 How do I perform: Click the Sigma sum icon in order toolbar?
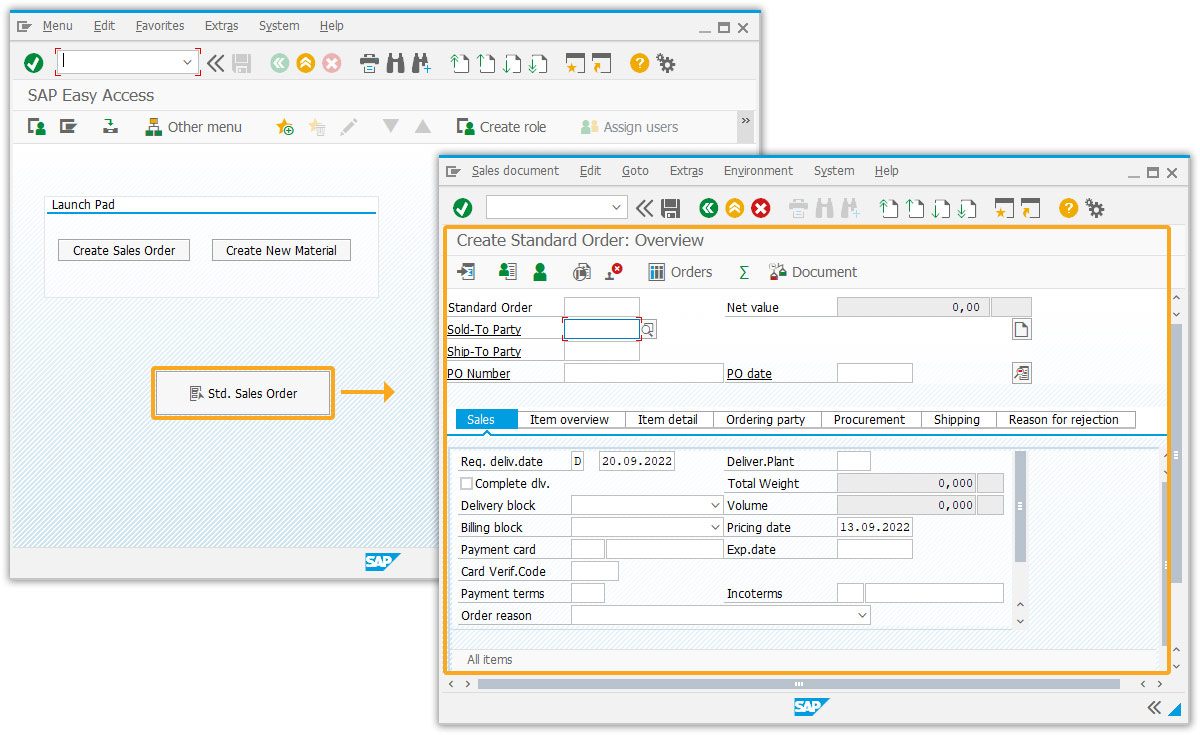click(743, 272)
